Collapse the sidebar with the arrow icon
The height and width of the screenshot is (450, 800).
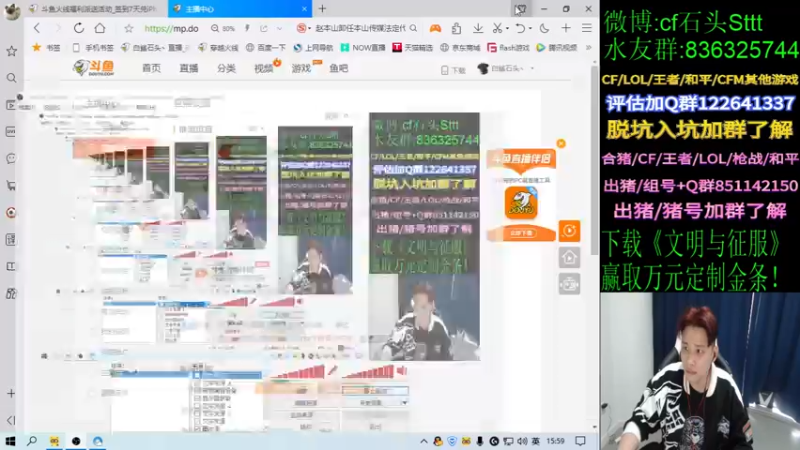(x=11, y=420)
